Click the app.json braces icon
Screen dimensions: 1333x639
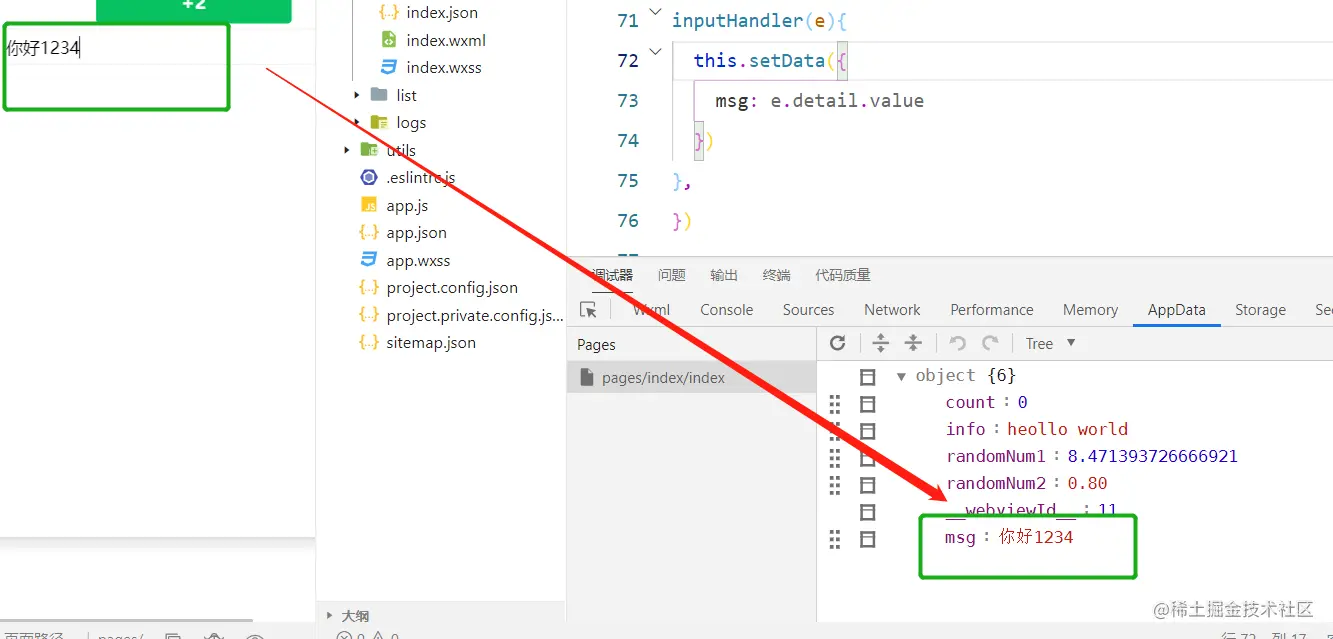click(369, 232)
